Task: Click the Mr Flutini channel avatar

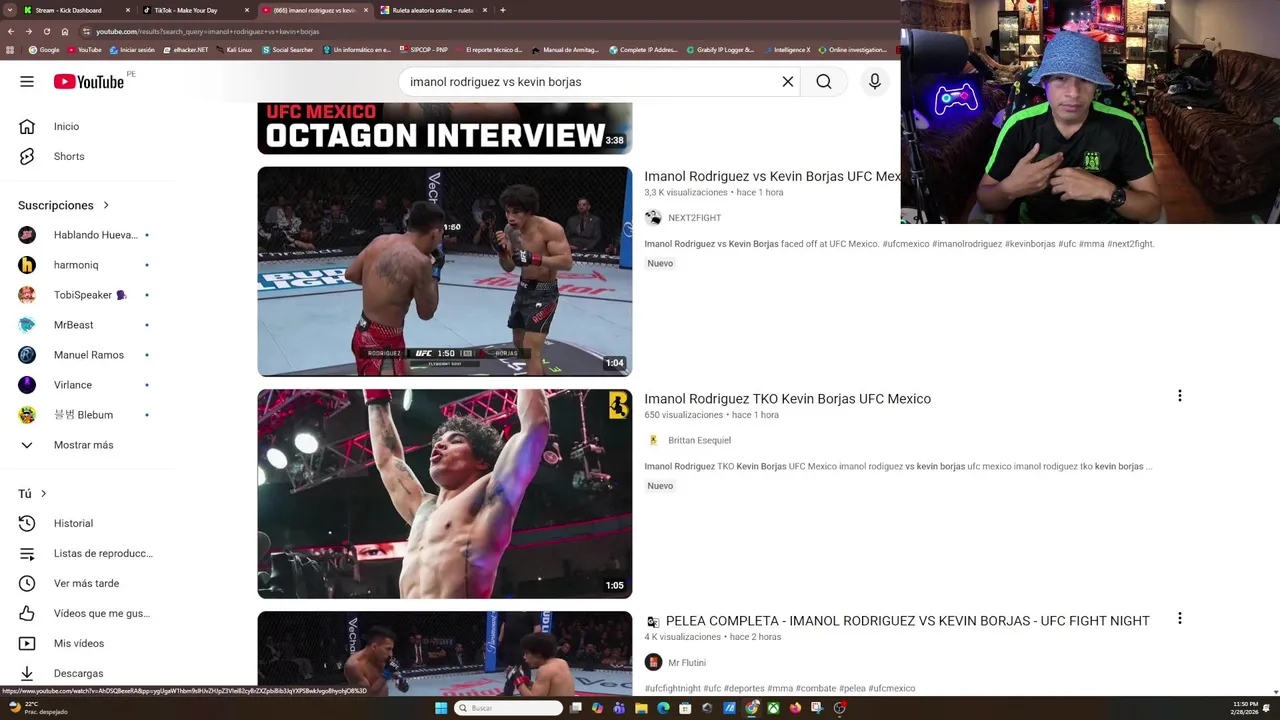Action: (x=653, y=662)
